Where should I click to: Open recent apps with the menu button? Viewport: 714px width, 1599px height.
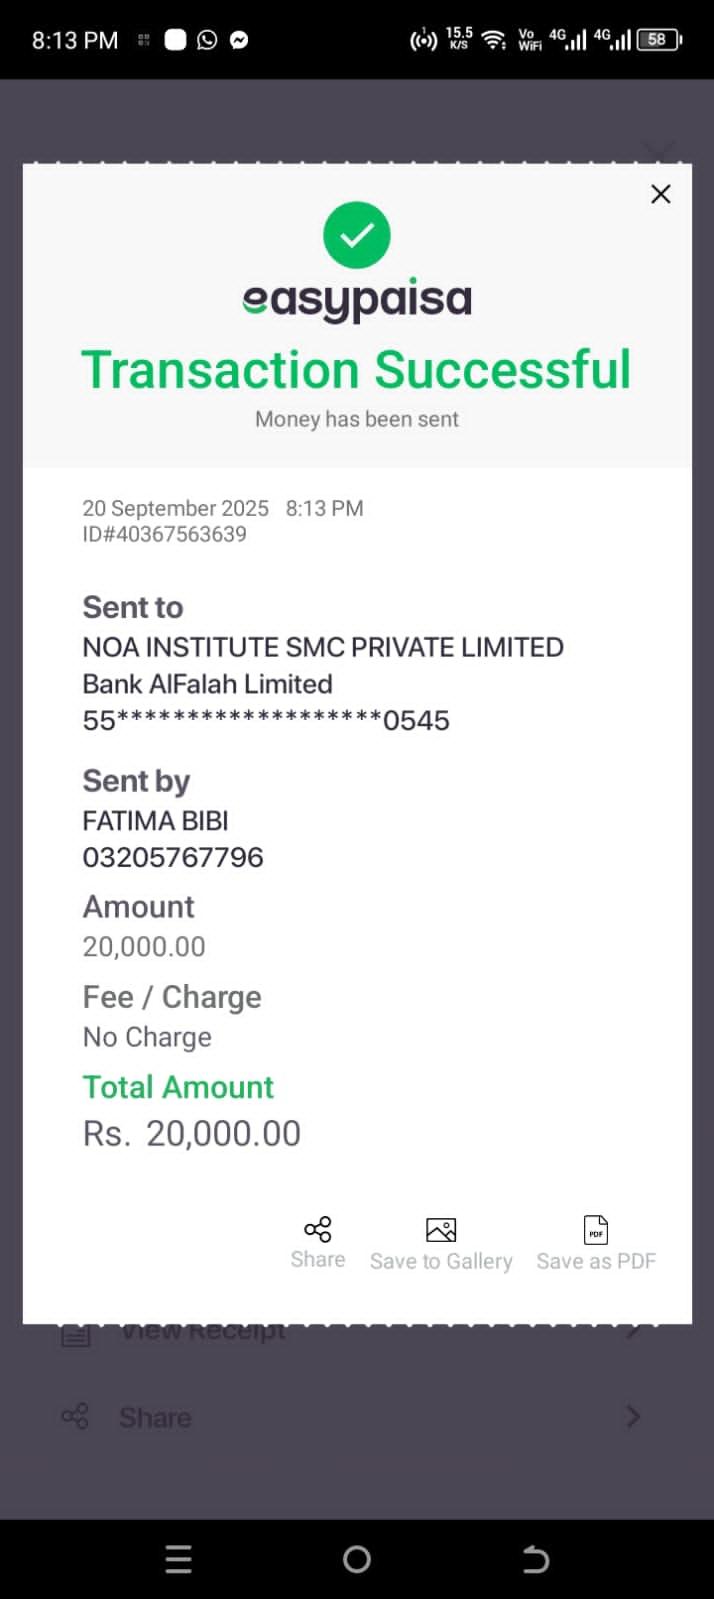[178, 1559]
